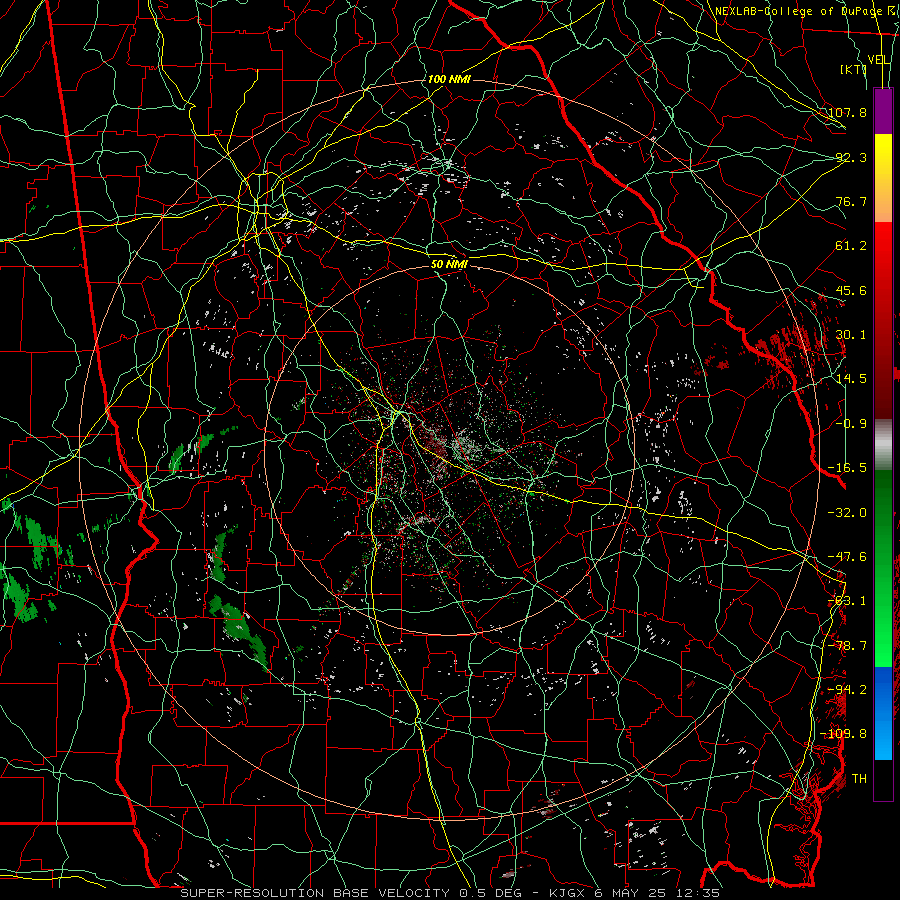This screenshot has height=900, width=900.
Task: Pick the dark purple TH color bar segment
Action: pyautogui.click(x=883, y=780)
